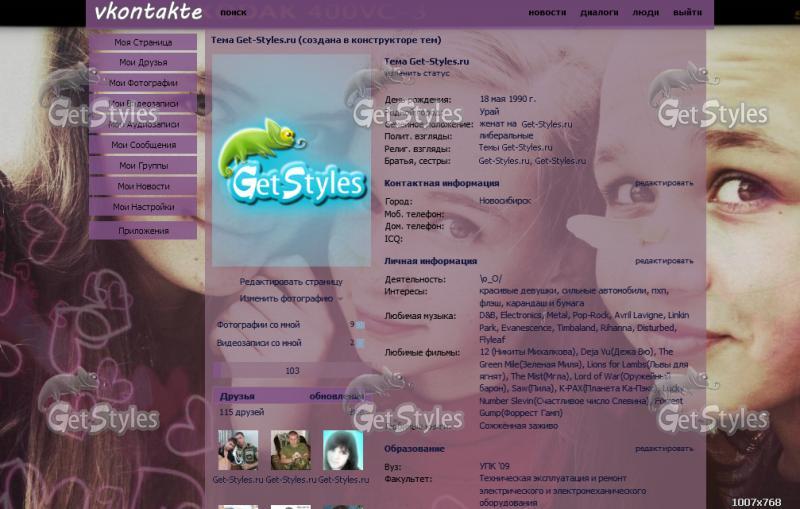The width and height of the screenshot is (800, 509).
Task: Open Моя Страница sidebar item
Action: coord(143,42)
